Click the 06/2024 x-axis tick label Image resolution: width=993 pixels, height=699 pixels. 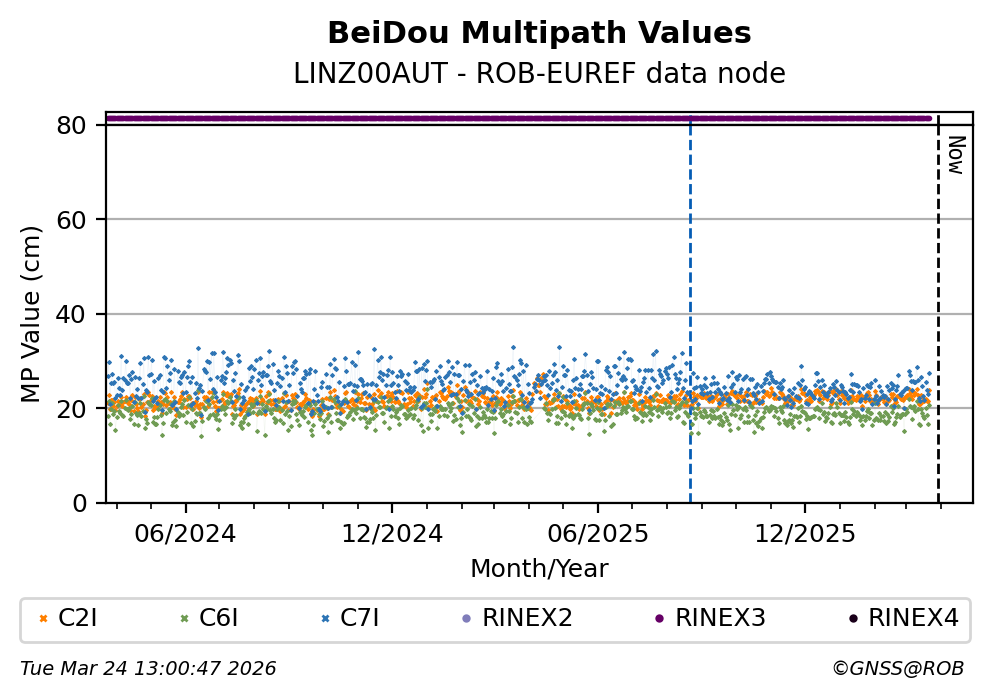pos(185,534)
